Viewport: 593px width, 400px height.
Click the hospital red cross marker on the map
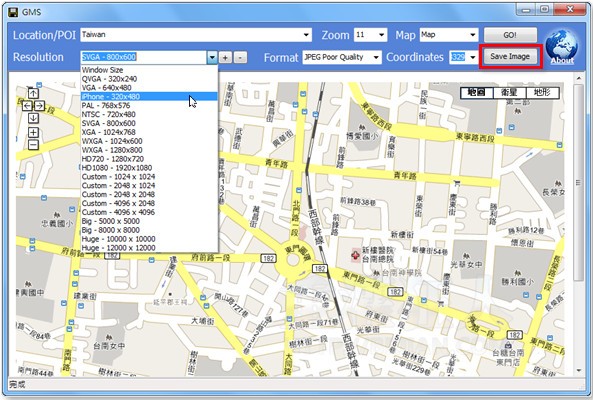pyautogui.click(x=355, y=255)
